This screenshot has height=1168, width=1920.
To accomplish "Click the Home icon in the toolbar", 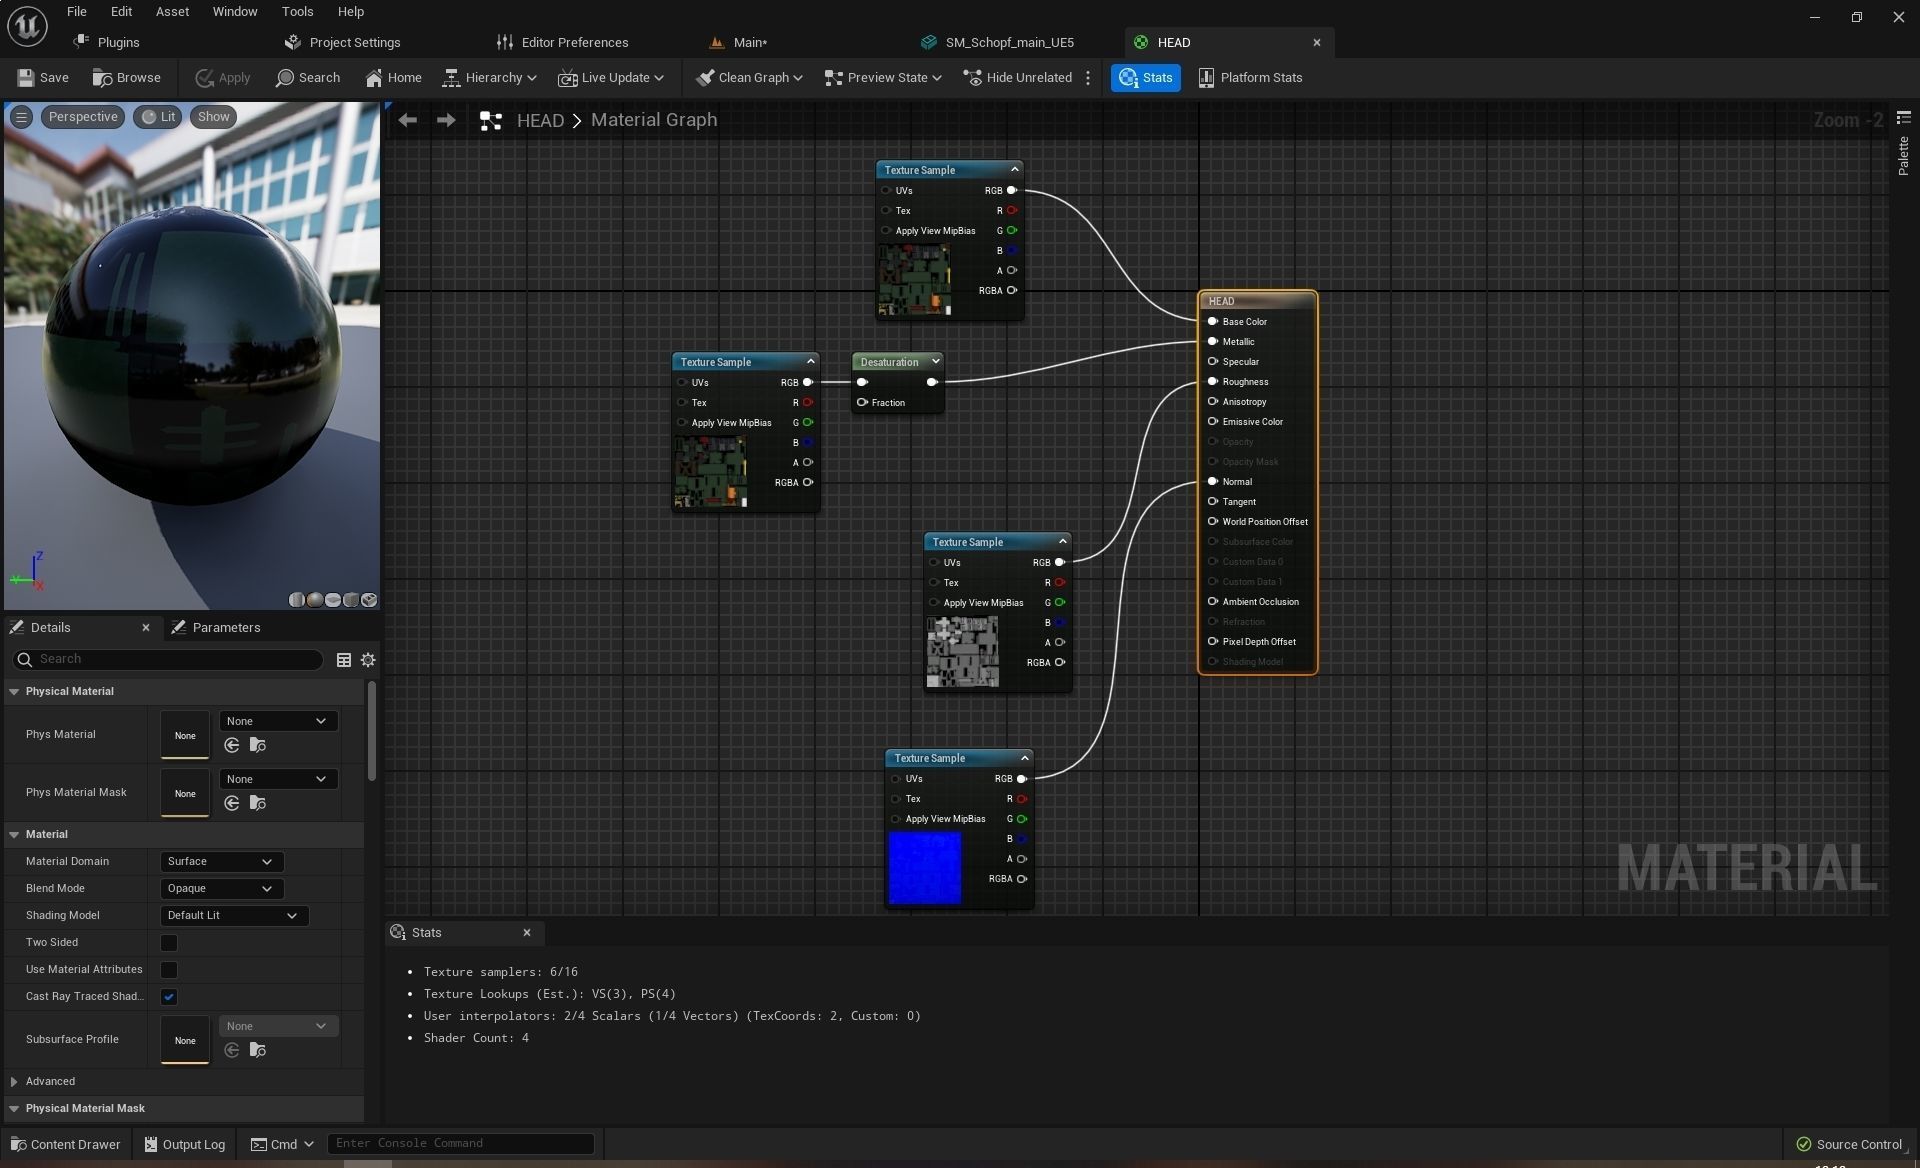I will (x=374, y=78).
